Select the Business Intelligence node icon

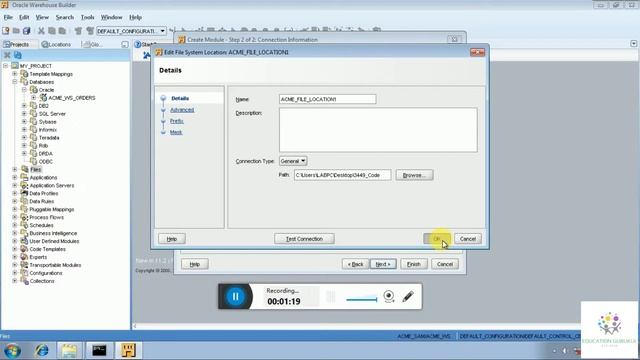coord(24,233)
